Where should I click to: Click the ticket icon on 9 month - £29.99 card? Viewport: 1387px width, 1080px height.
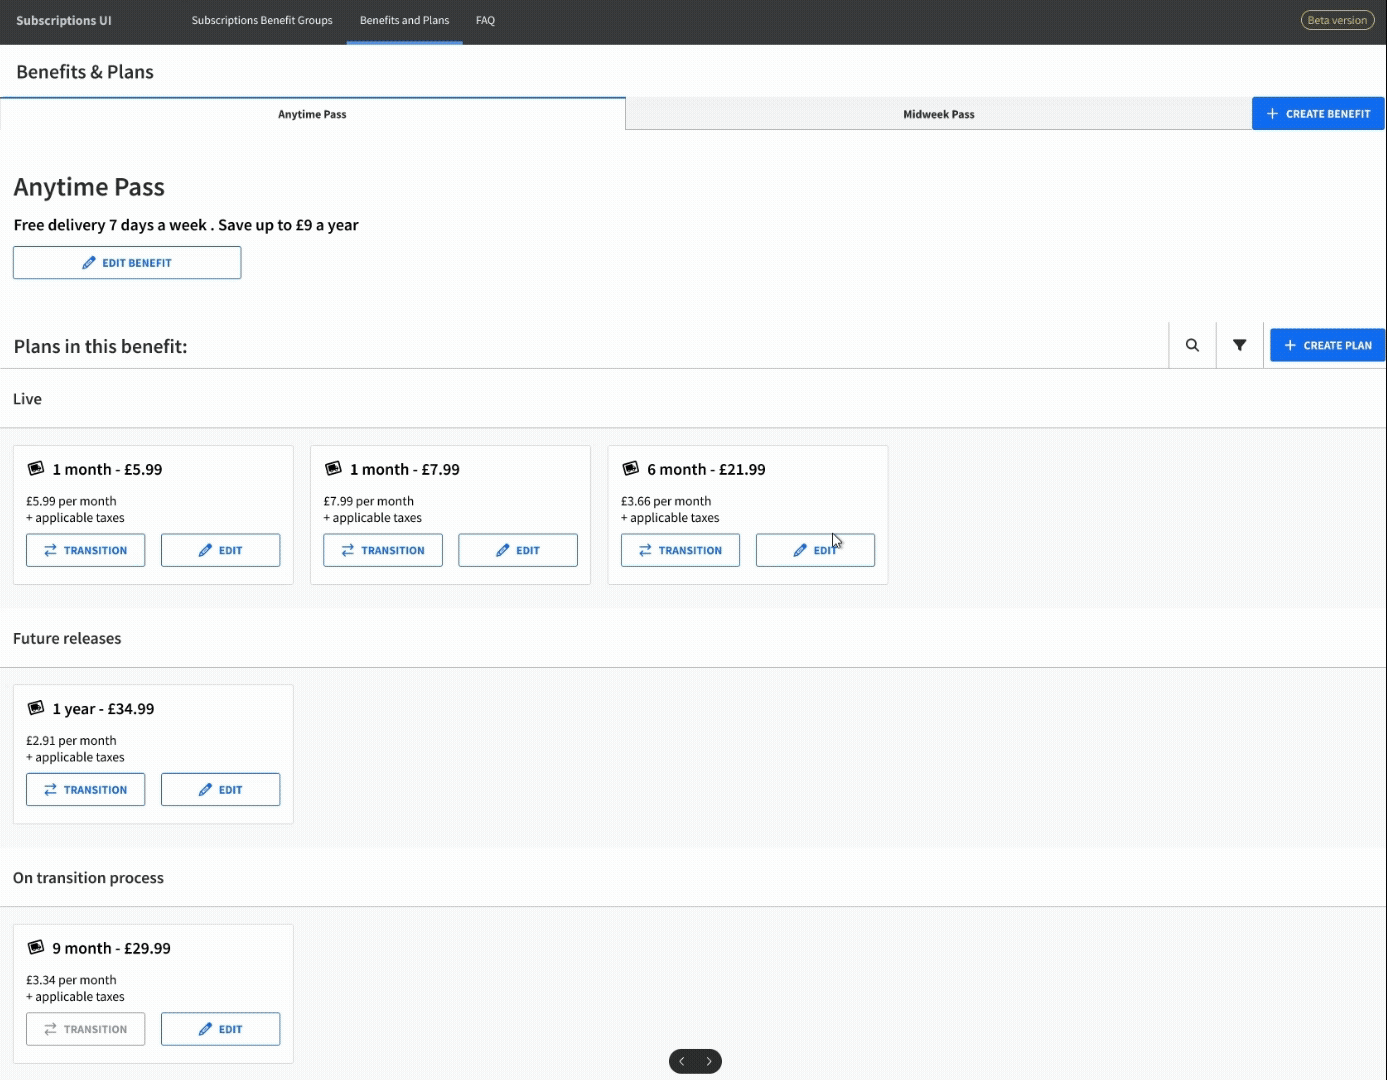coord(36,947)
